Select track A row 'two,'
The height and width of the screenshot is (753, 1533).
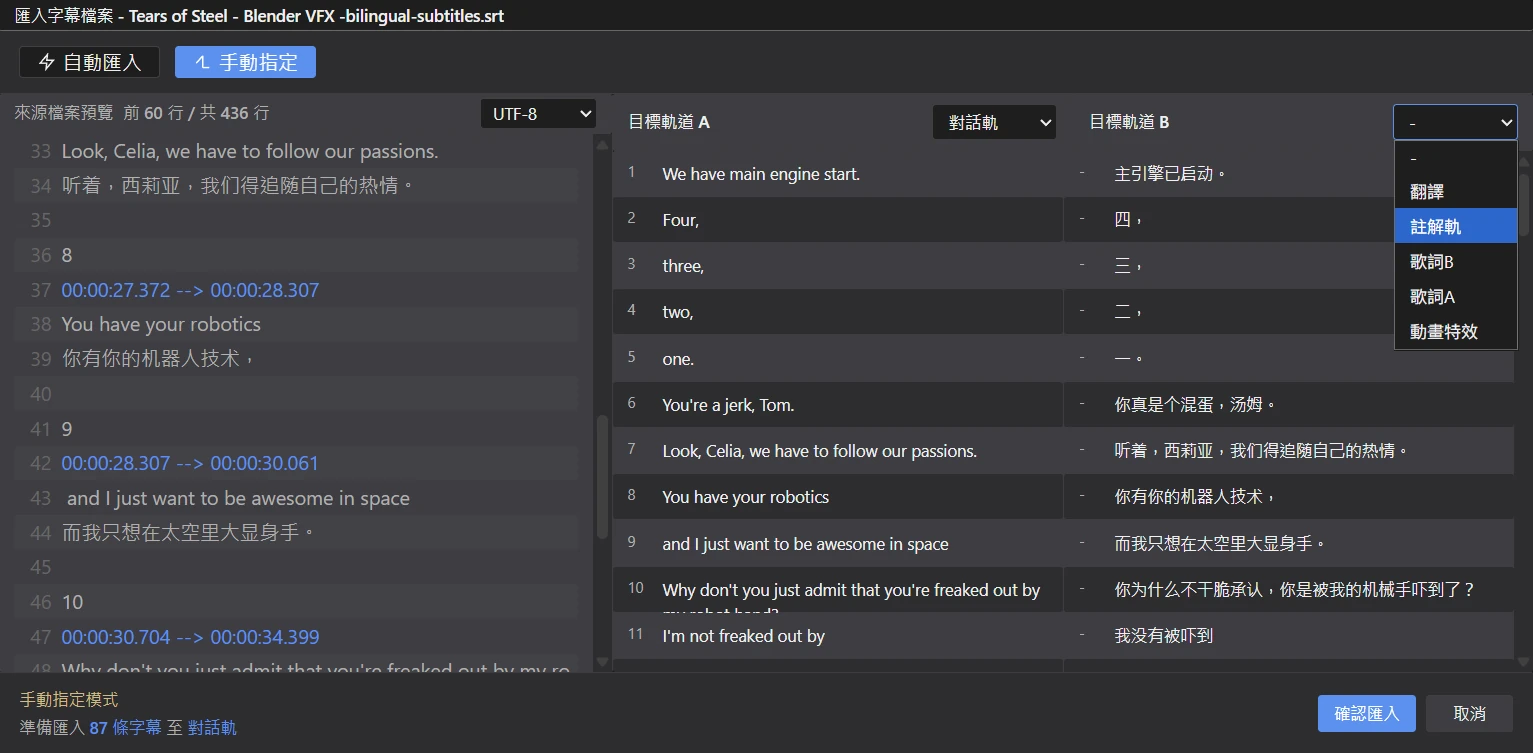[838, 312]
